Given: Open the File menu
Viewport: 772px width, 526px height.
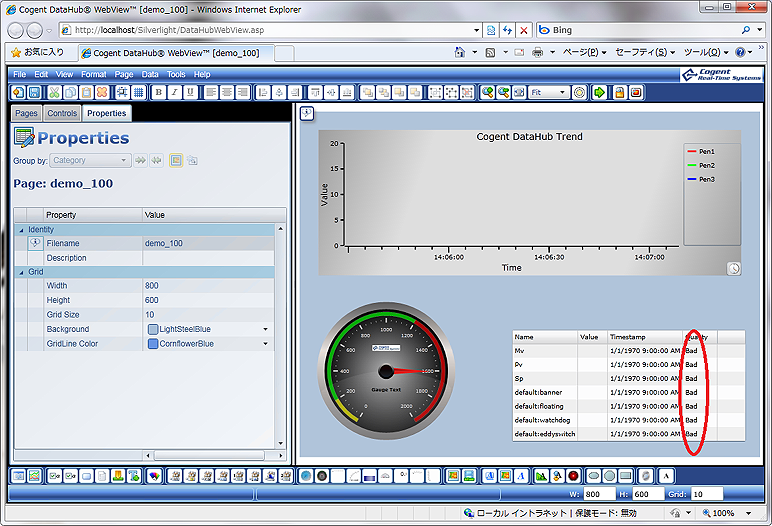Looking at the screenshot, I should 20,74.
